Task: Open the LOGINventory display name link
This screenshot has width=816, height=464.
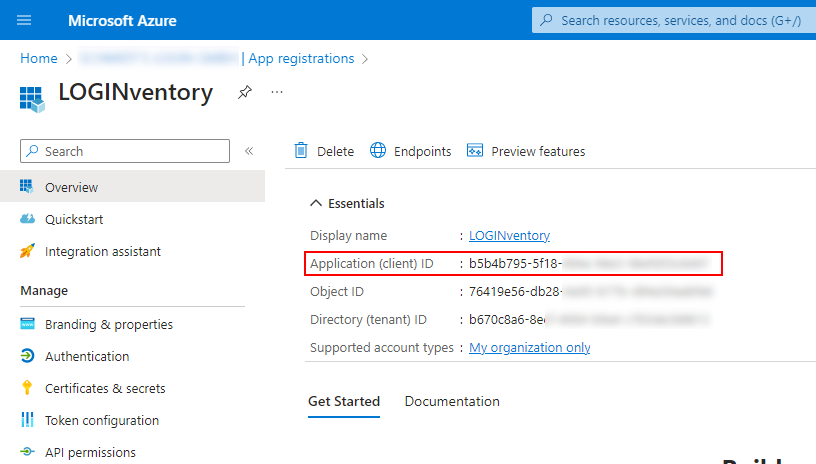Action: click(x=509, y=236)
